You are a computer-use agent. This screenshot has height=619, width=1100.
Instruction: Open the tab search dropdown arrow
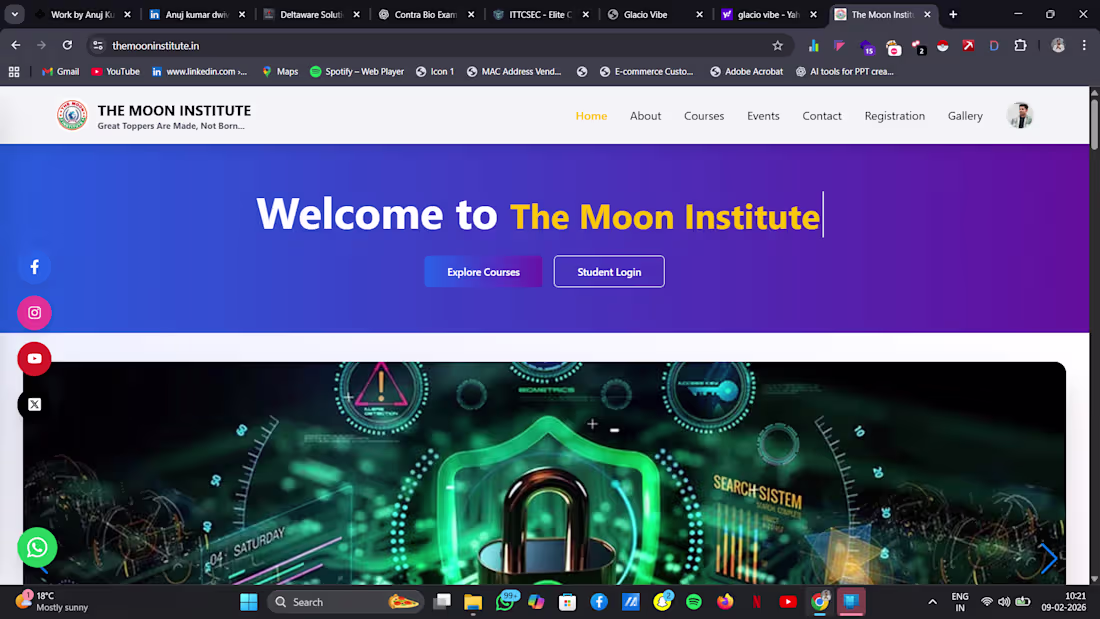pos(15,14)
